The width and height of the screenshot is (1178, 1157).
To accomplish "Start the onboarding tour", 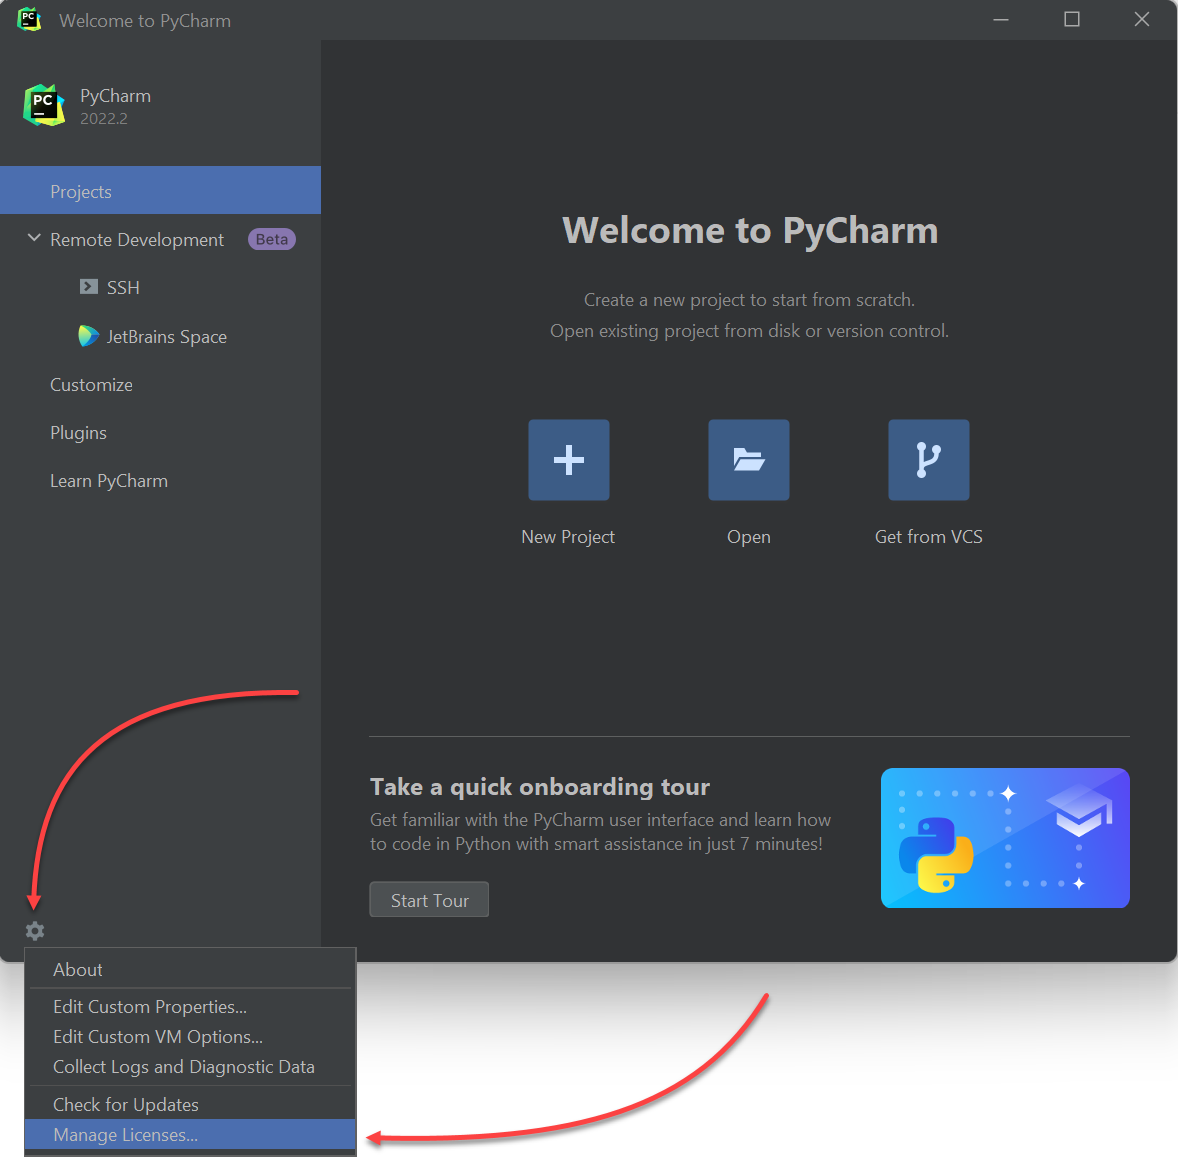I will click(x=429, y=899).
